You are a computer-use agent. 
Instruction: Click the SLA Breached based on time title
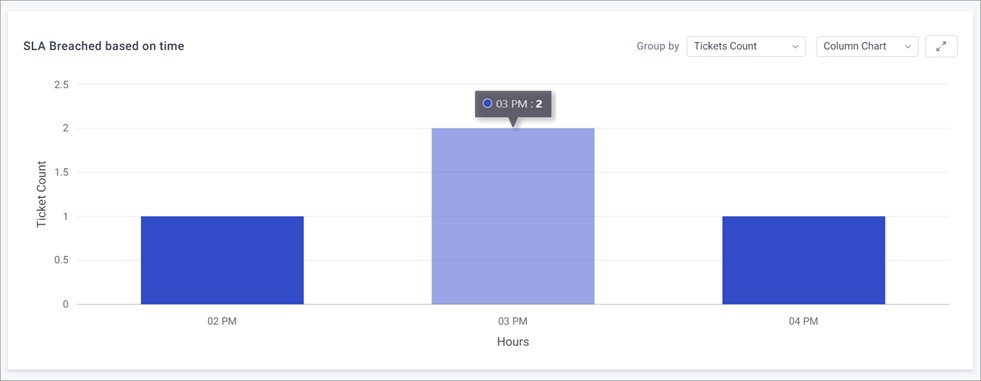point(104,46)
